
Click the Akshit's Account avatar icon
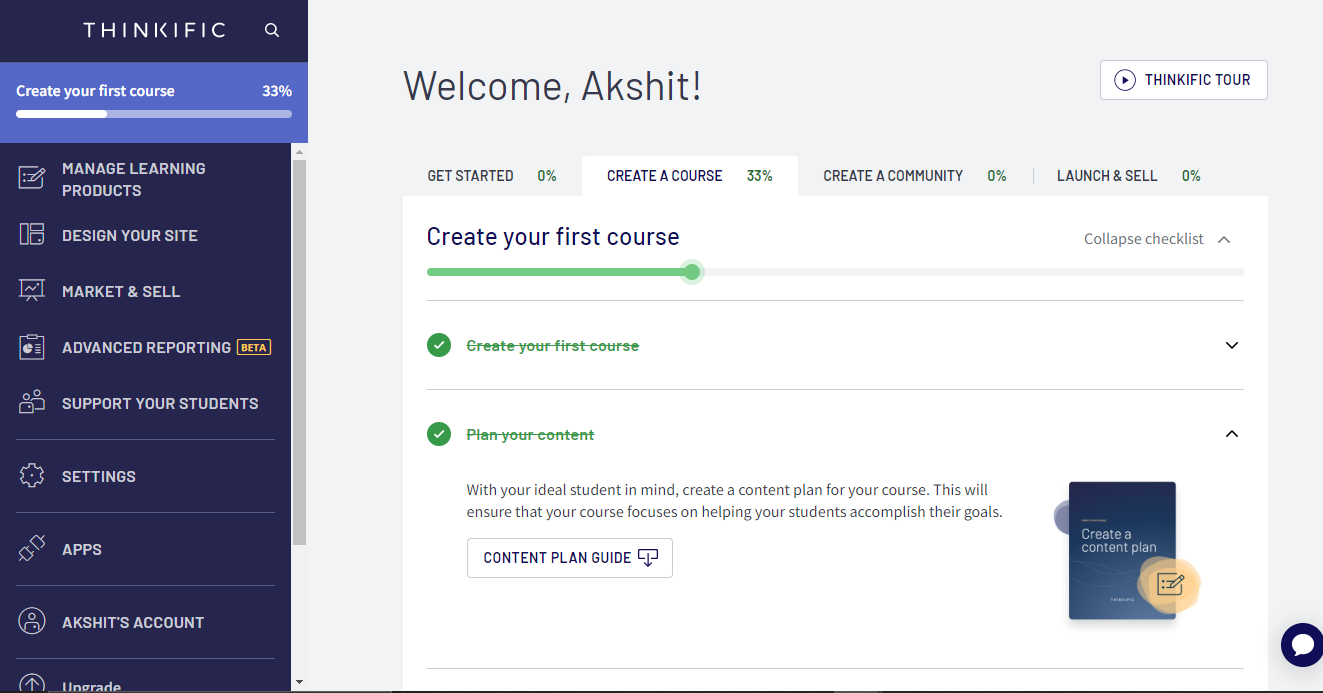32,622
